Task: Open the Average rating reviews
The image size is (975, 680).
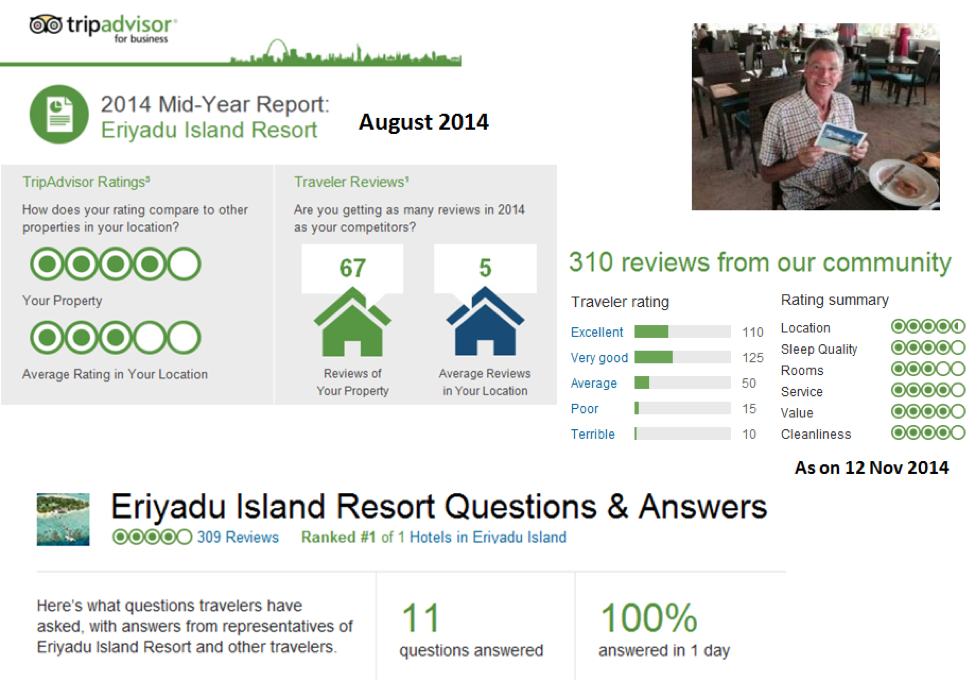Action: click(594, 383)
